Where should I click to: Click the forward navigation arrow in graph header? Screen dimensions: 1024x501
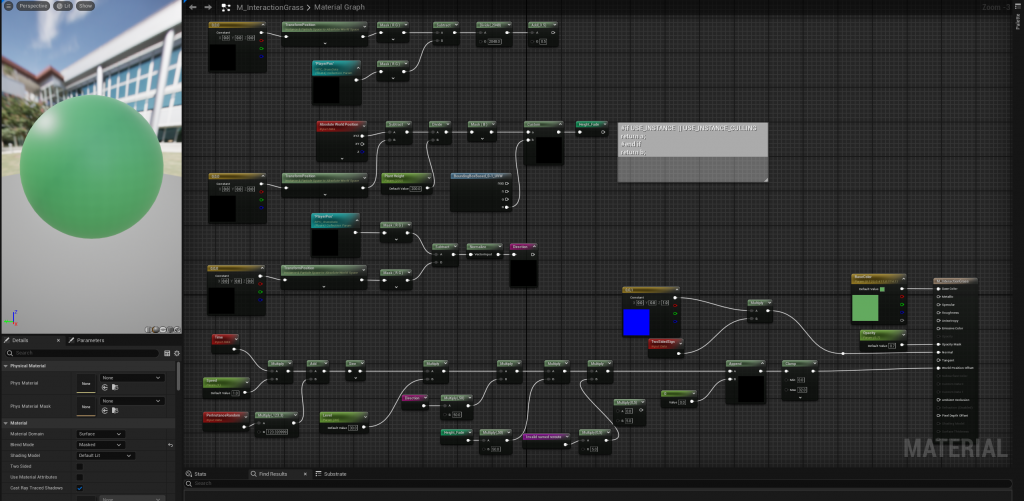[207, 7]
